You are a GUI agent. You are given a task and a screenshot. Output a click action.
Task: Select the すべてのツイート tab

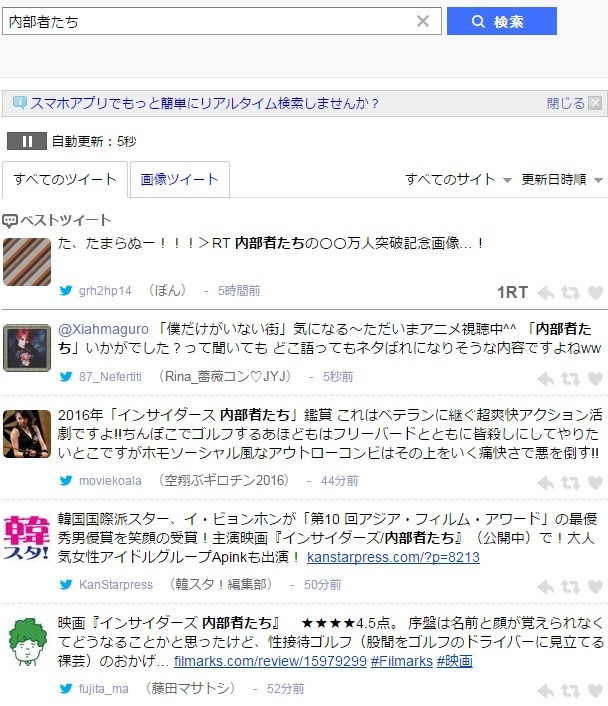tap(65, 179)
